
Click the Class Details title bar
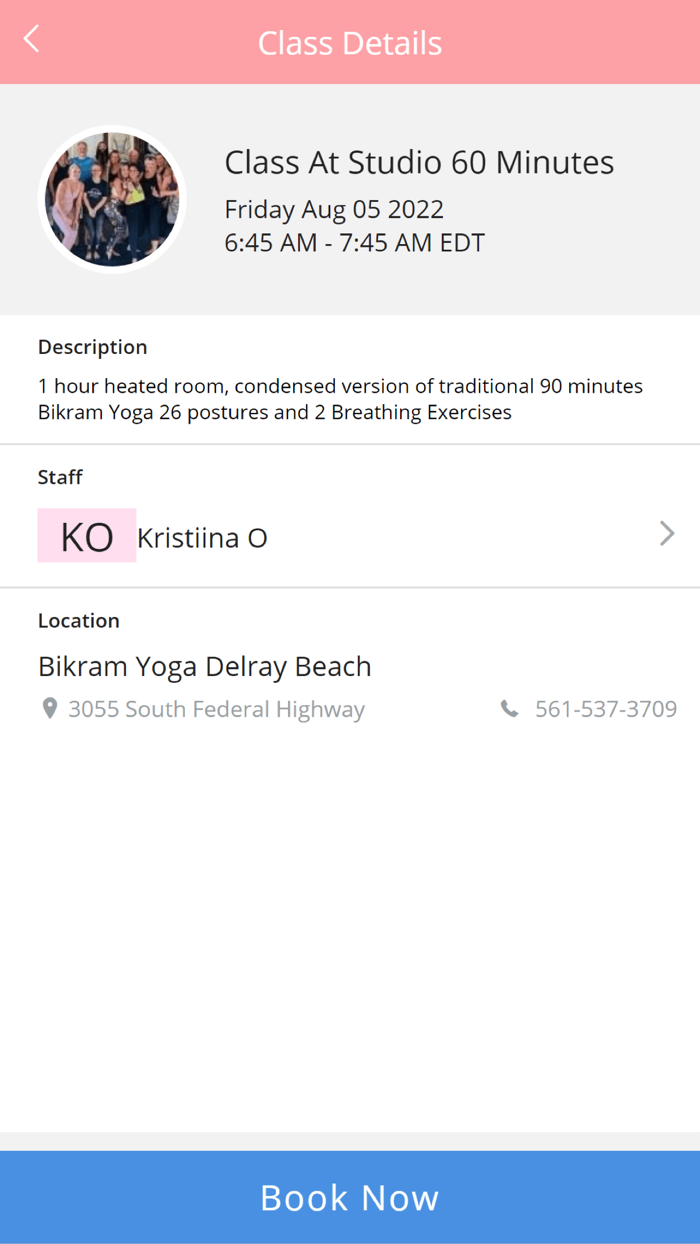click(349, 42)
